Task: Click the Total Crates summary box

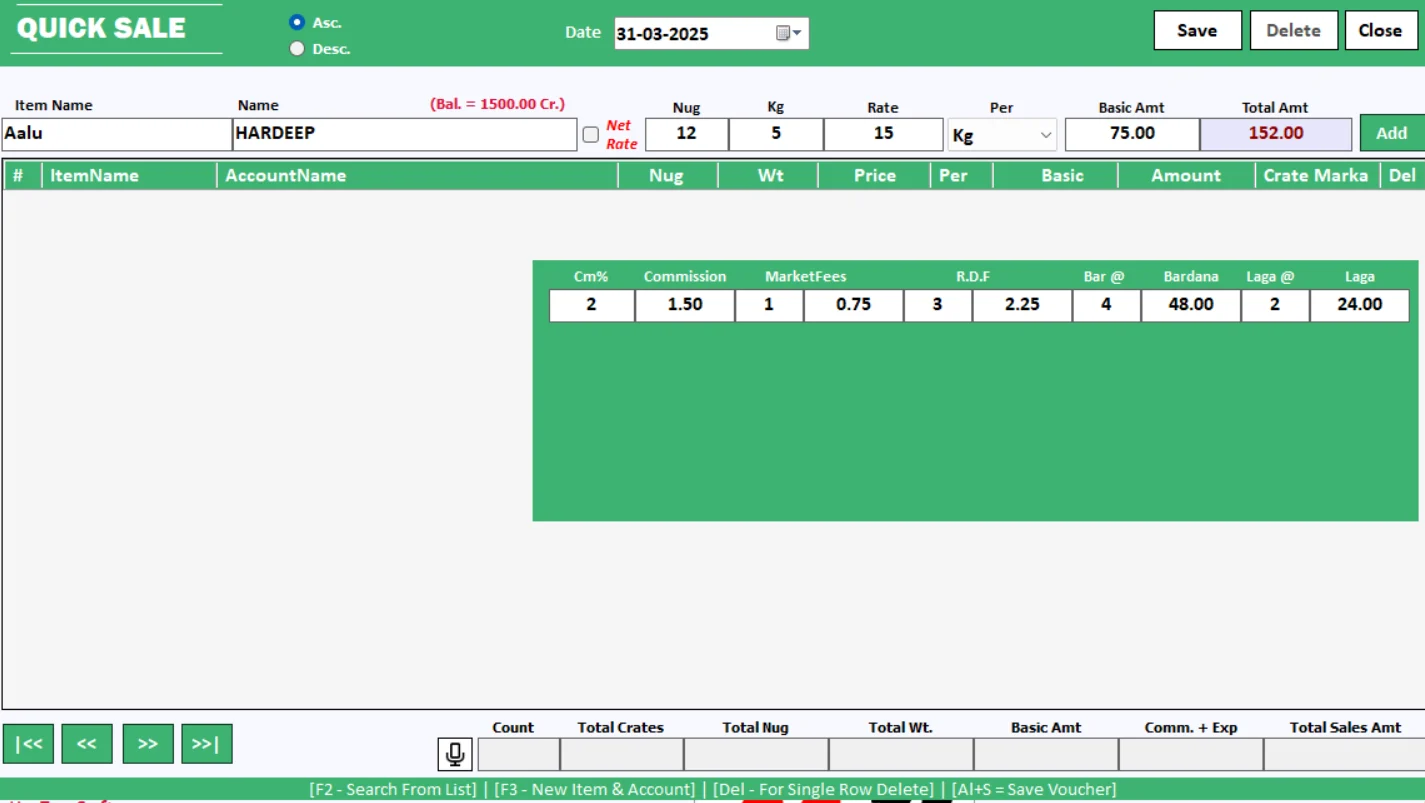Action: pos(621,755)
